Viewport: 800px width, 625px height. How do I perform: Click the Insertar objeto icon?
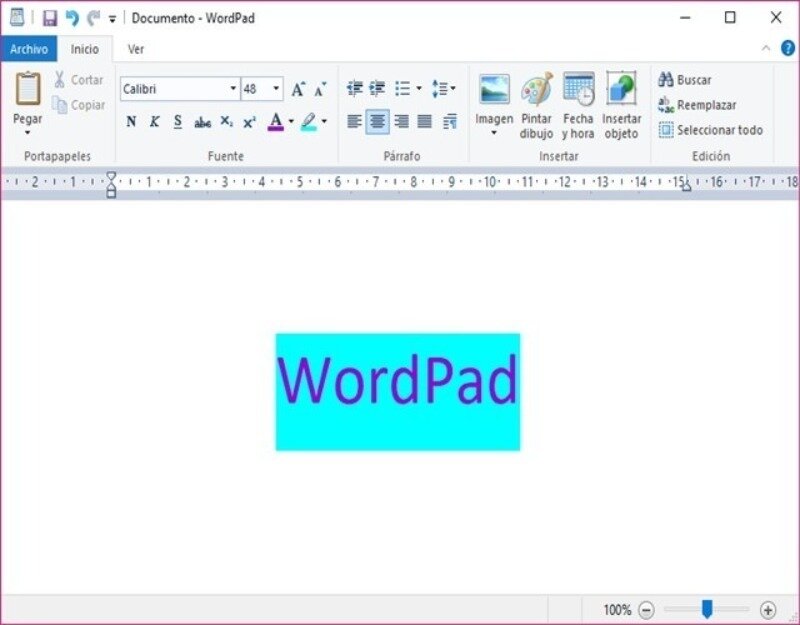click(621, 89)
